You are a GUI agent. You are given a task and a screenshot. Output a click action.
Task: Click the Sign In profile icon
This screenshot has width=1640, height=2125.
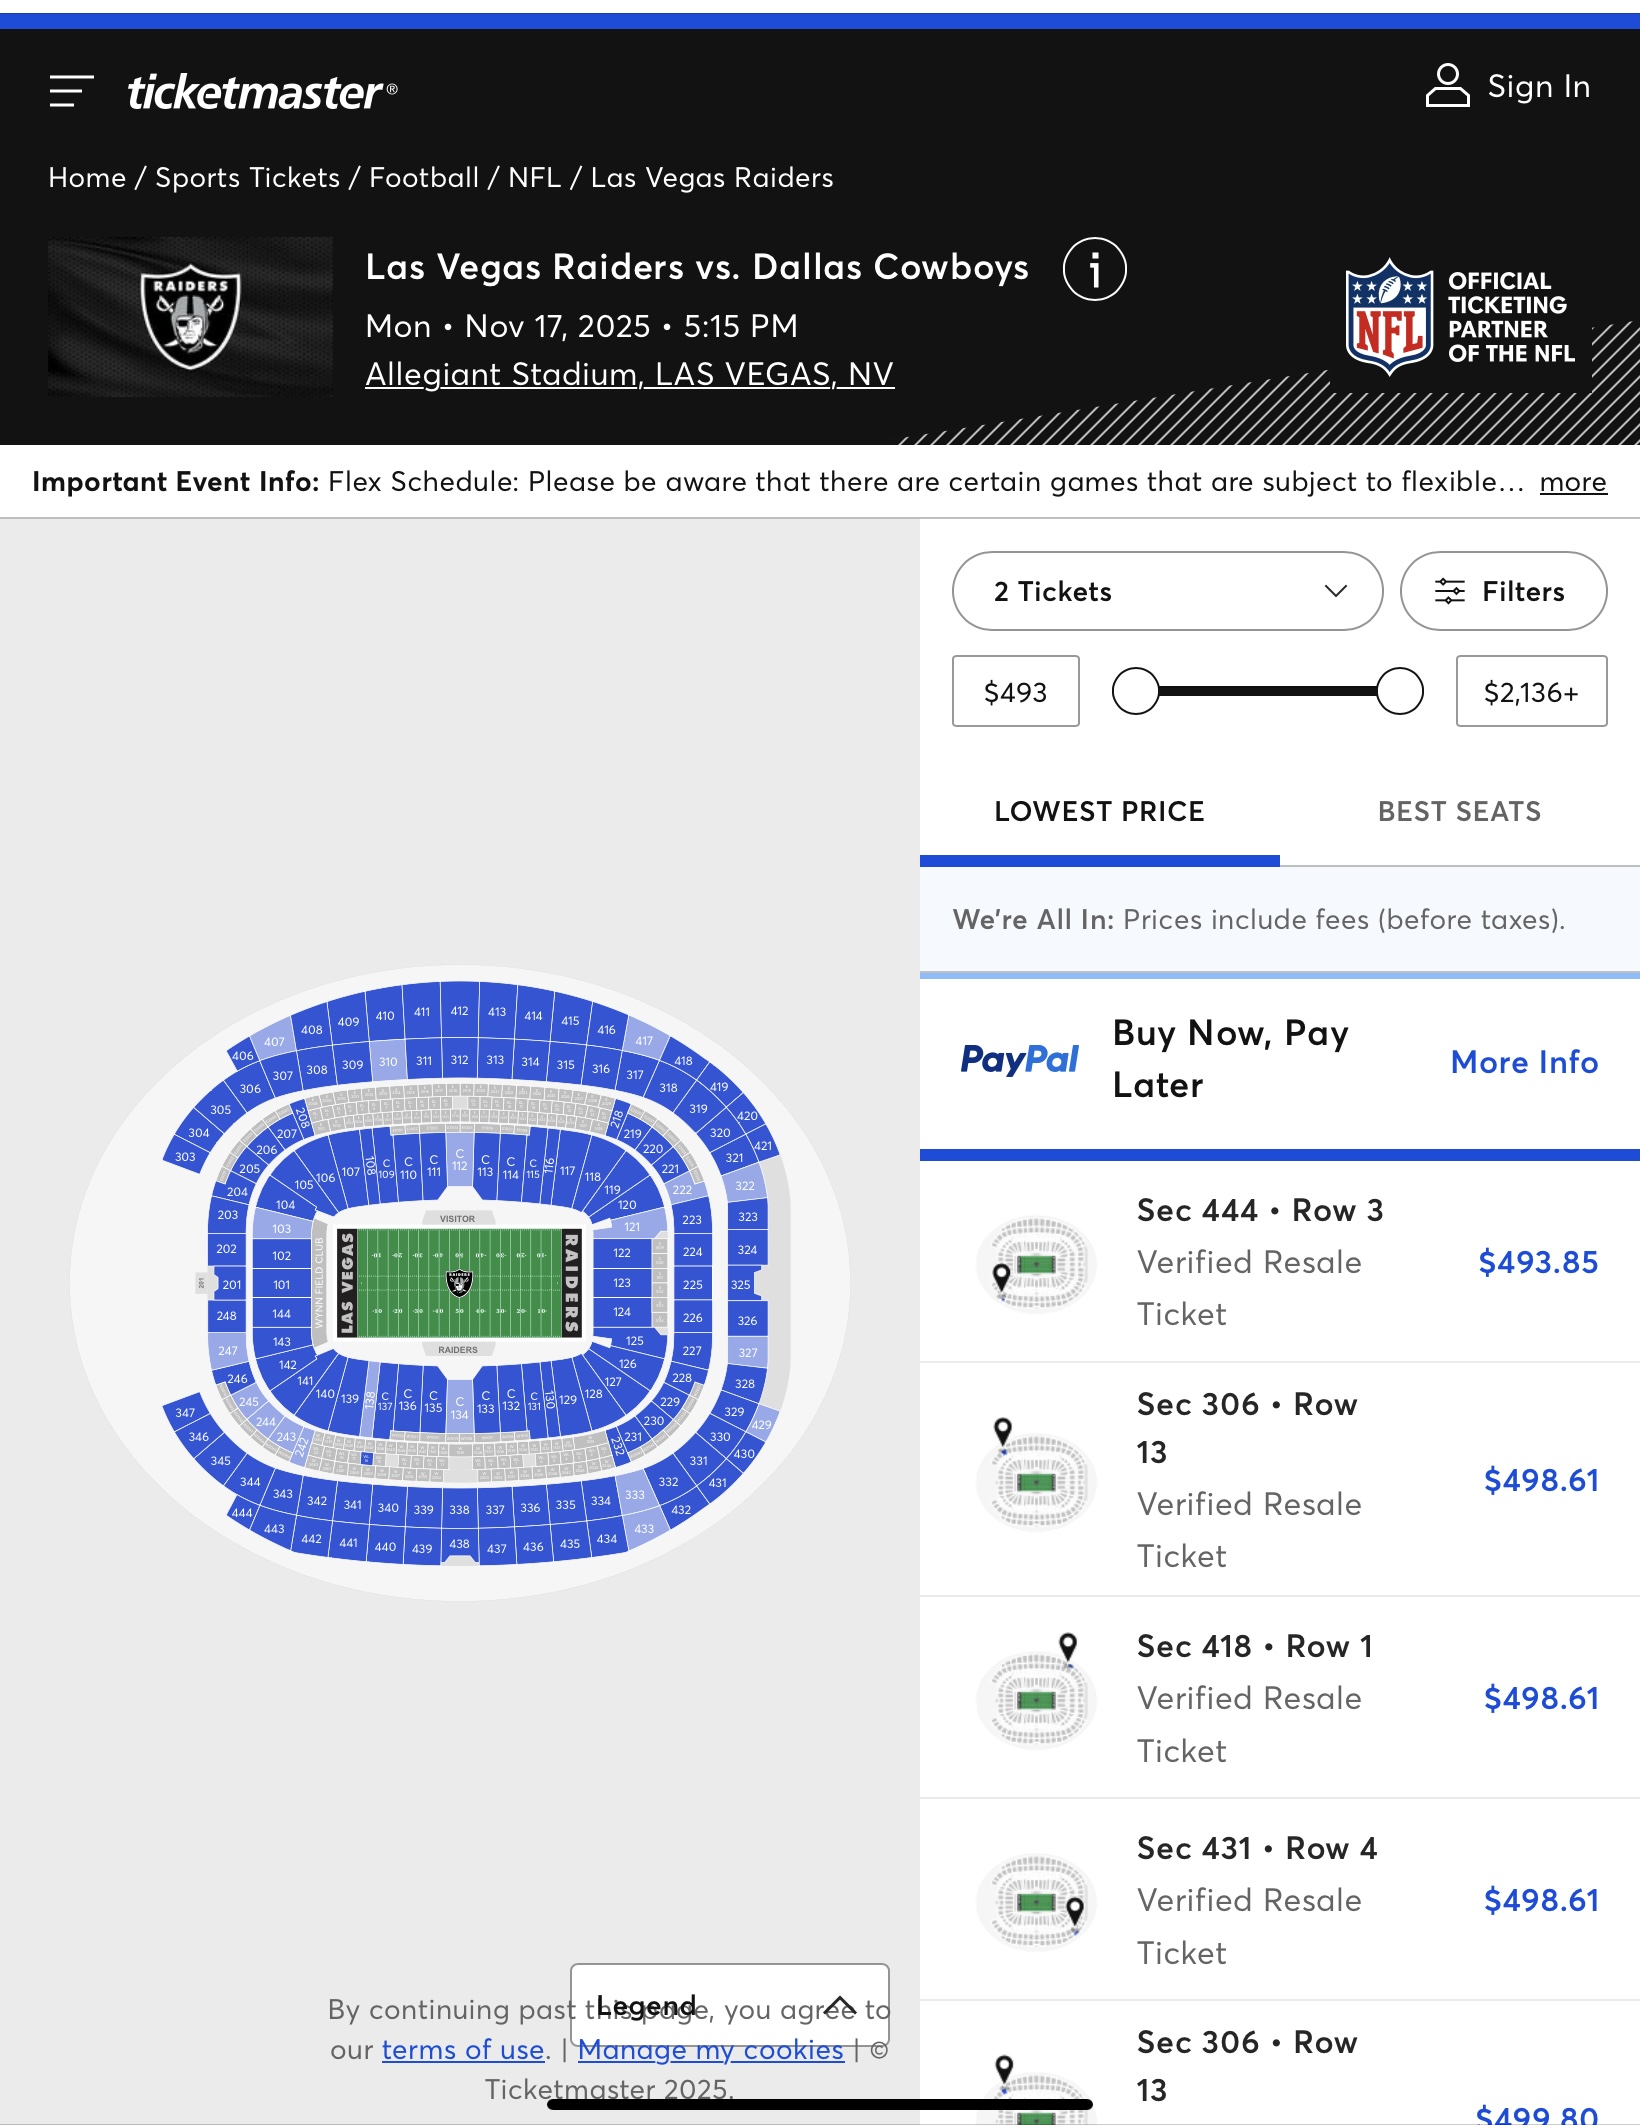point(1447,86)
